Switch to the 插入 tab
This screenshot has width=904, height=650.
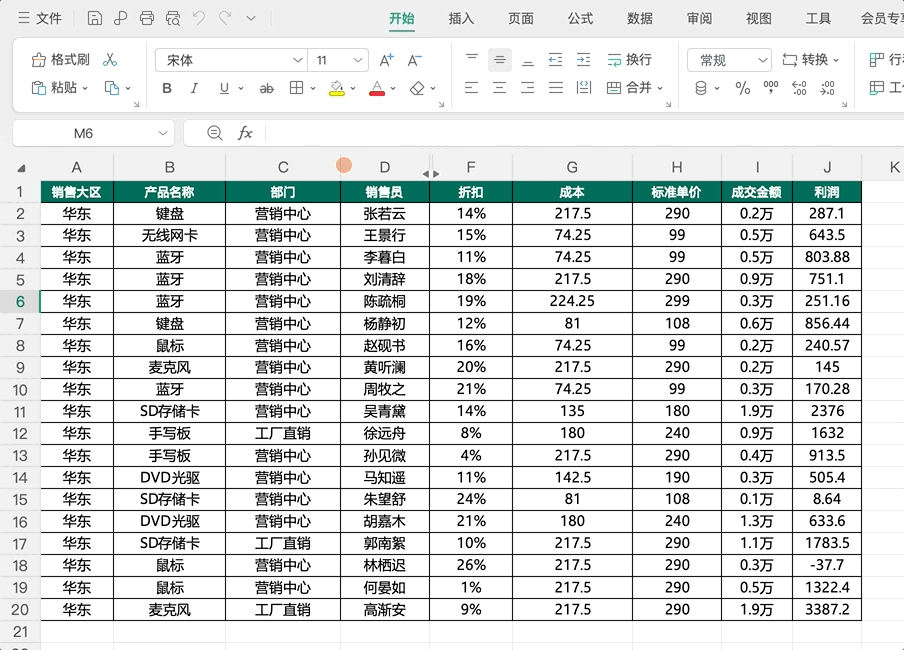point(461,18)
